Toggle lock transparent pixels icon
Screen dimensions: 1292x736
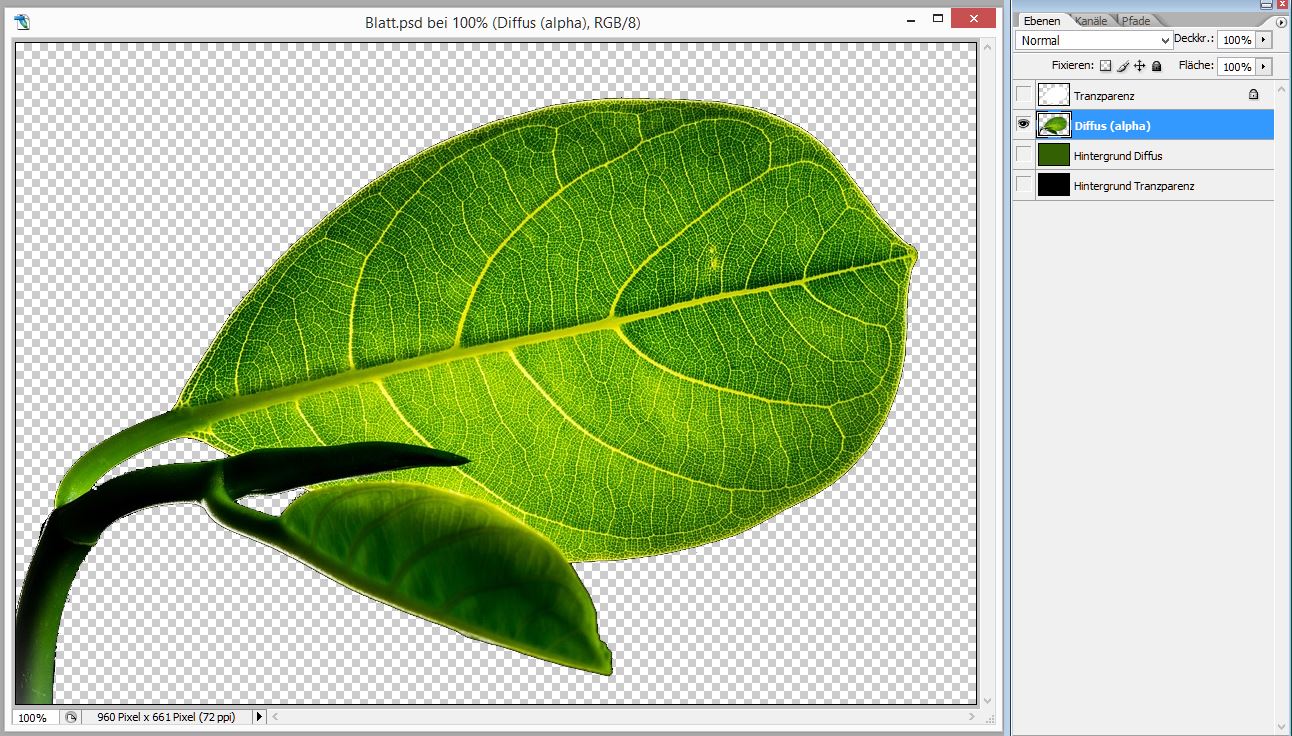[1105, 66]
